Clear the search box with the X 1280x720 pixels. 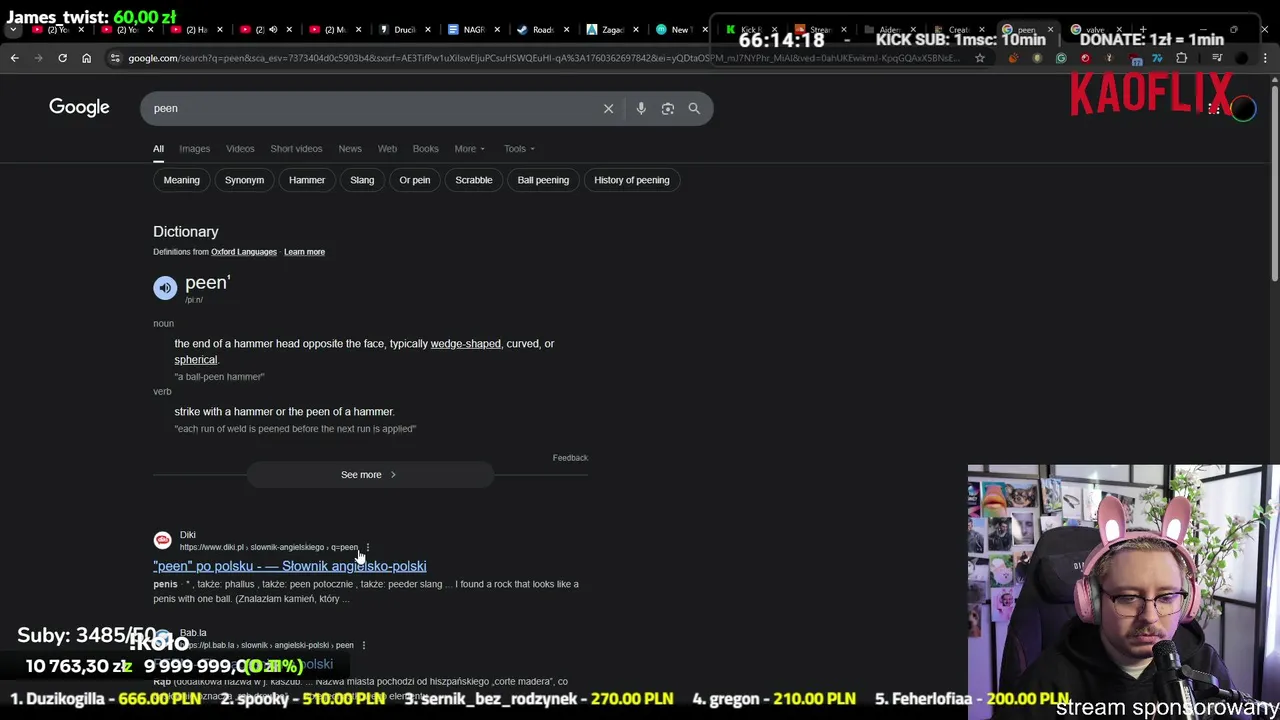point(608,108)
